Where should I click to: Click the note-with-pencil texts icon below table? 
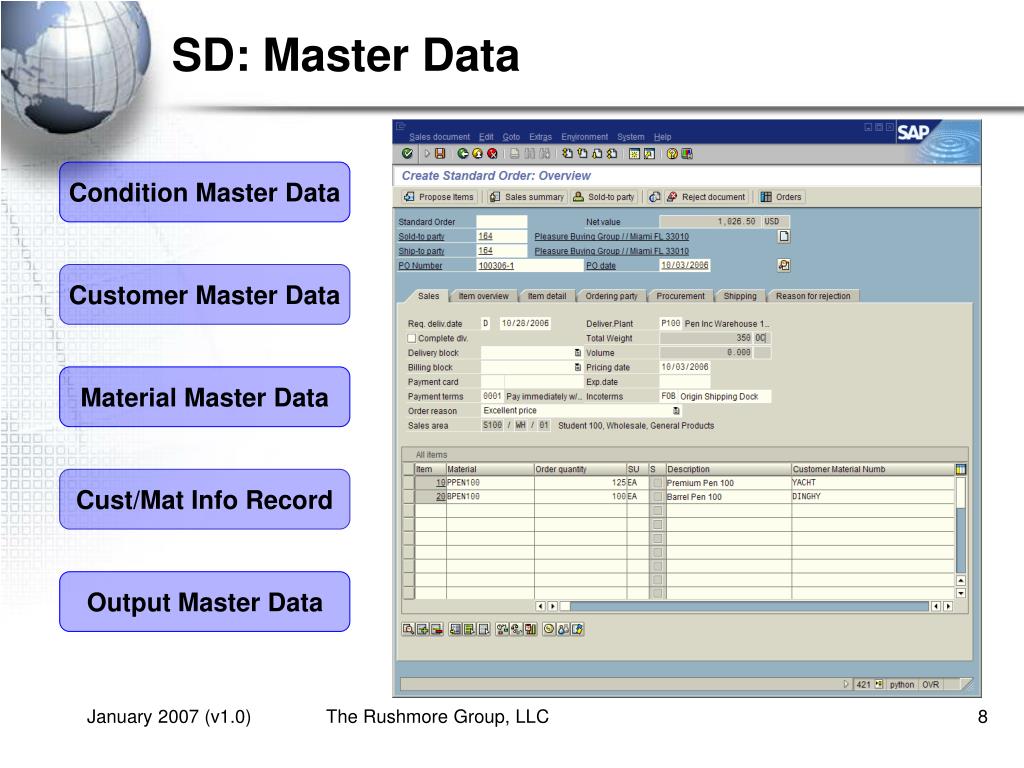(x=577, y=629)
